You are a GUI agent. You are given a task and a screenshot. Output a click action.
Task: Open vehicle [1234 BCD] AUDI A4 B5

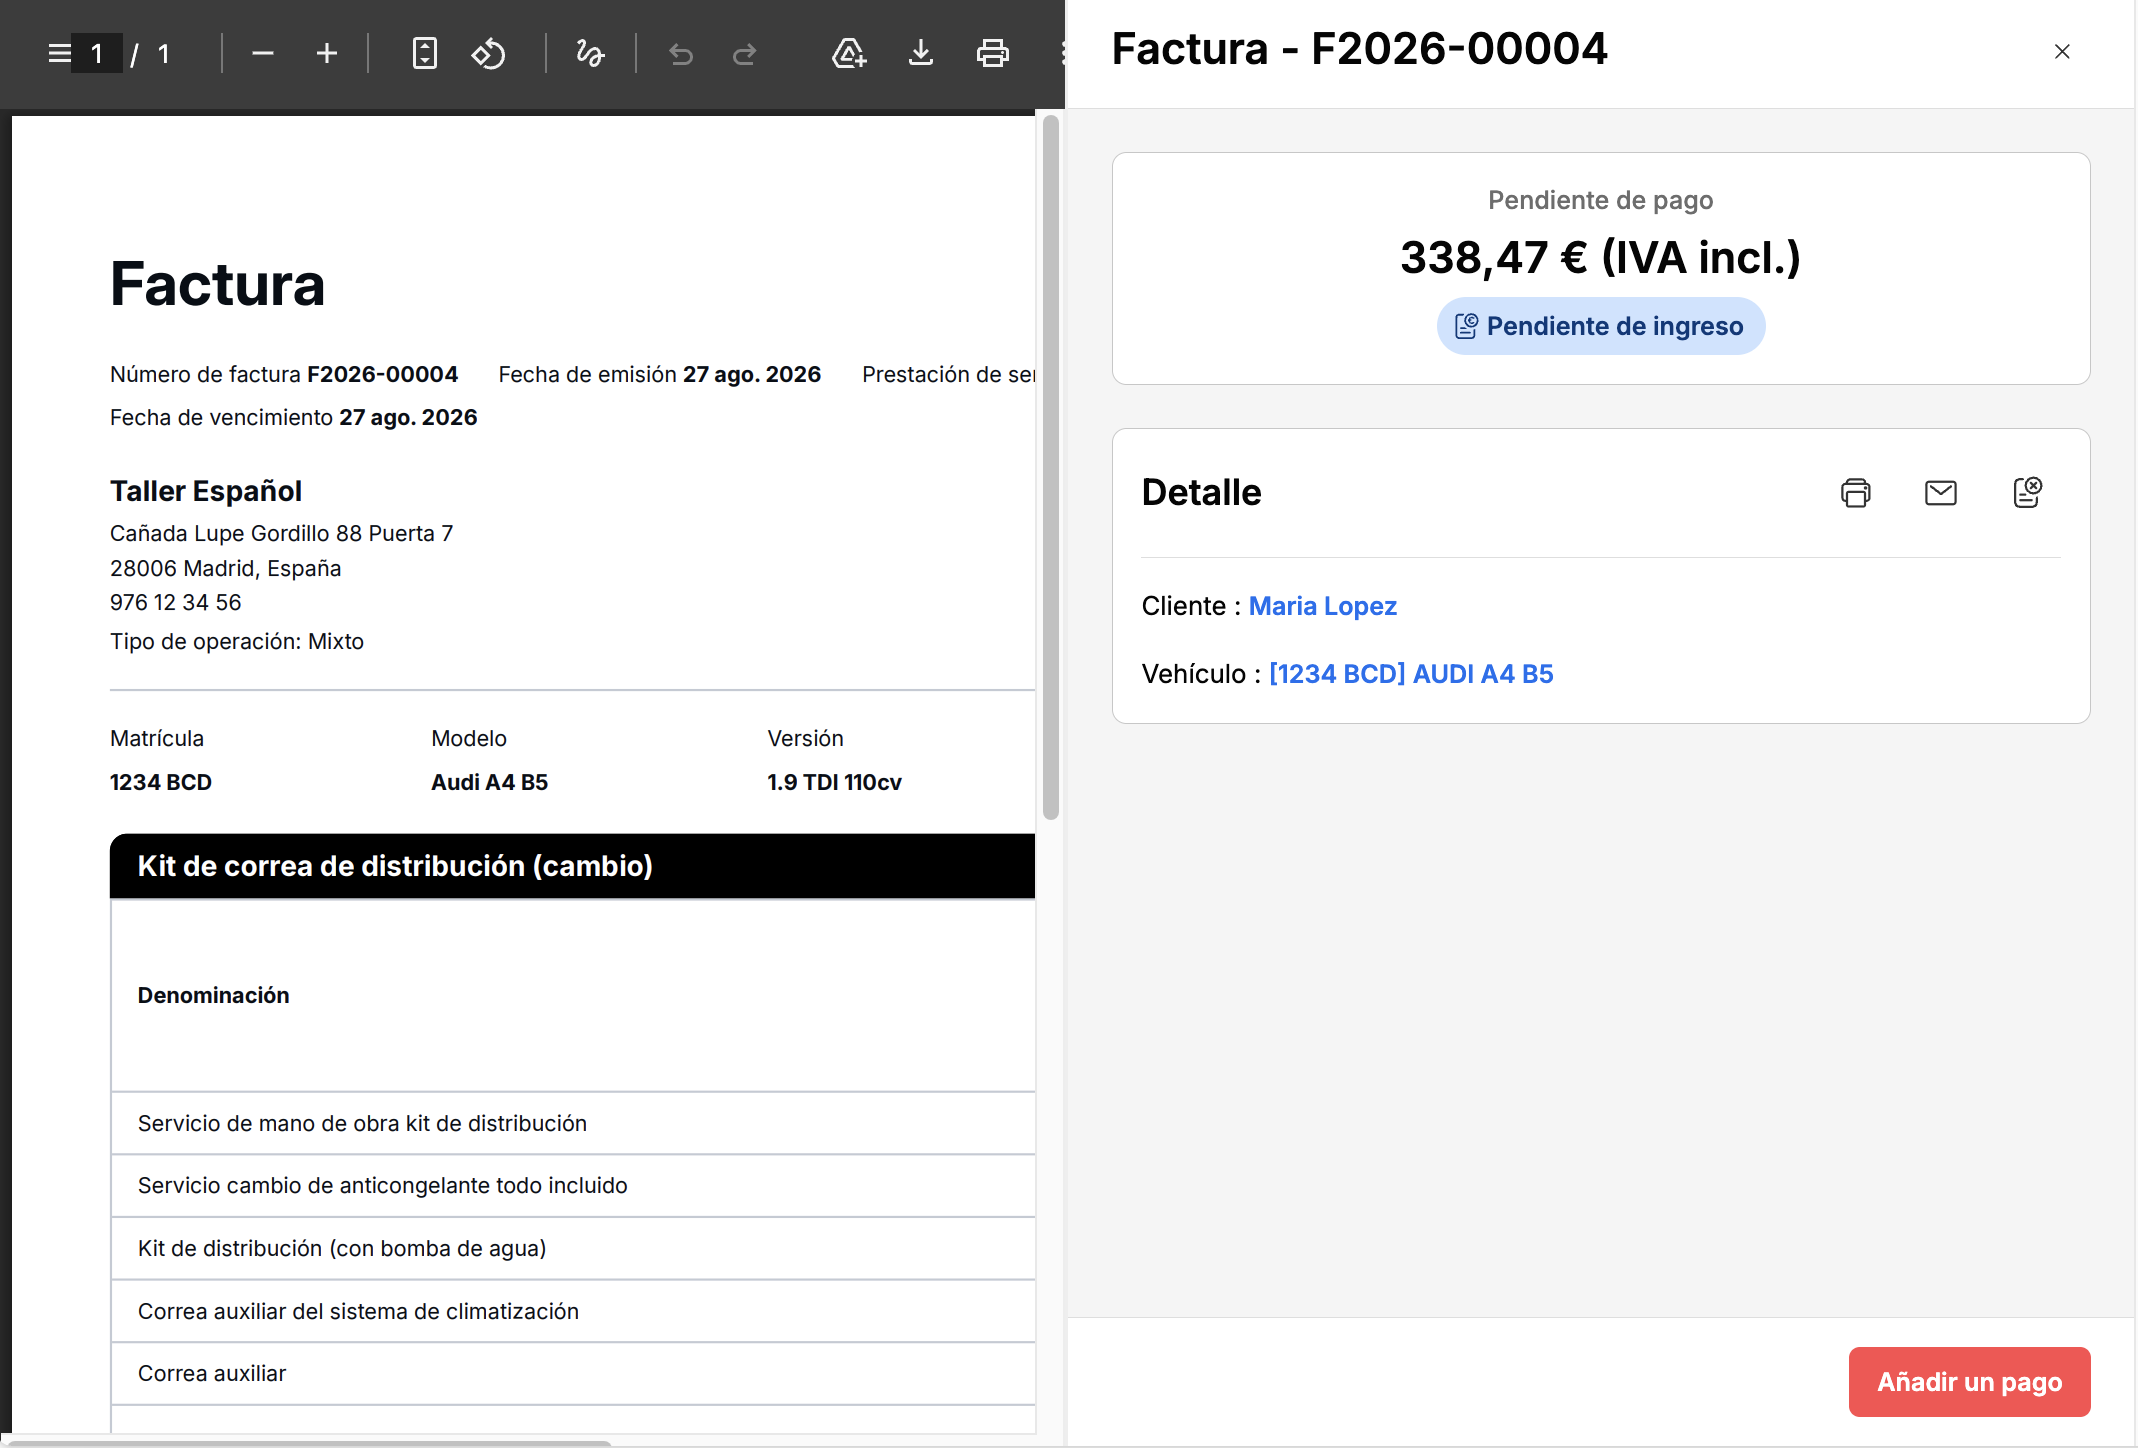click(x=1411, y=674)
